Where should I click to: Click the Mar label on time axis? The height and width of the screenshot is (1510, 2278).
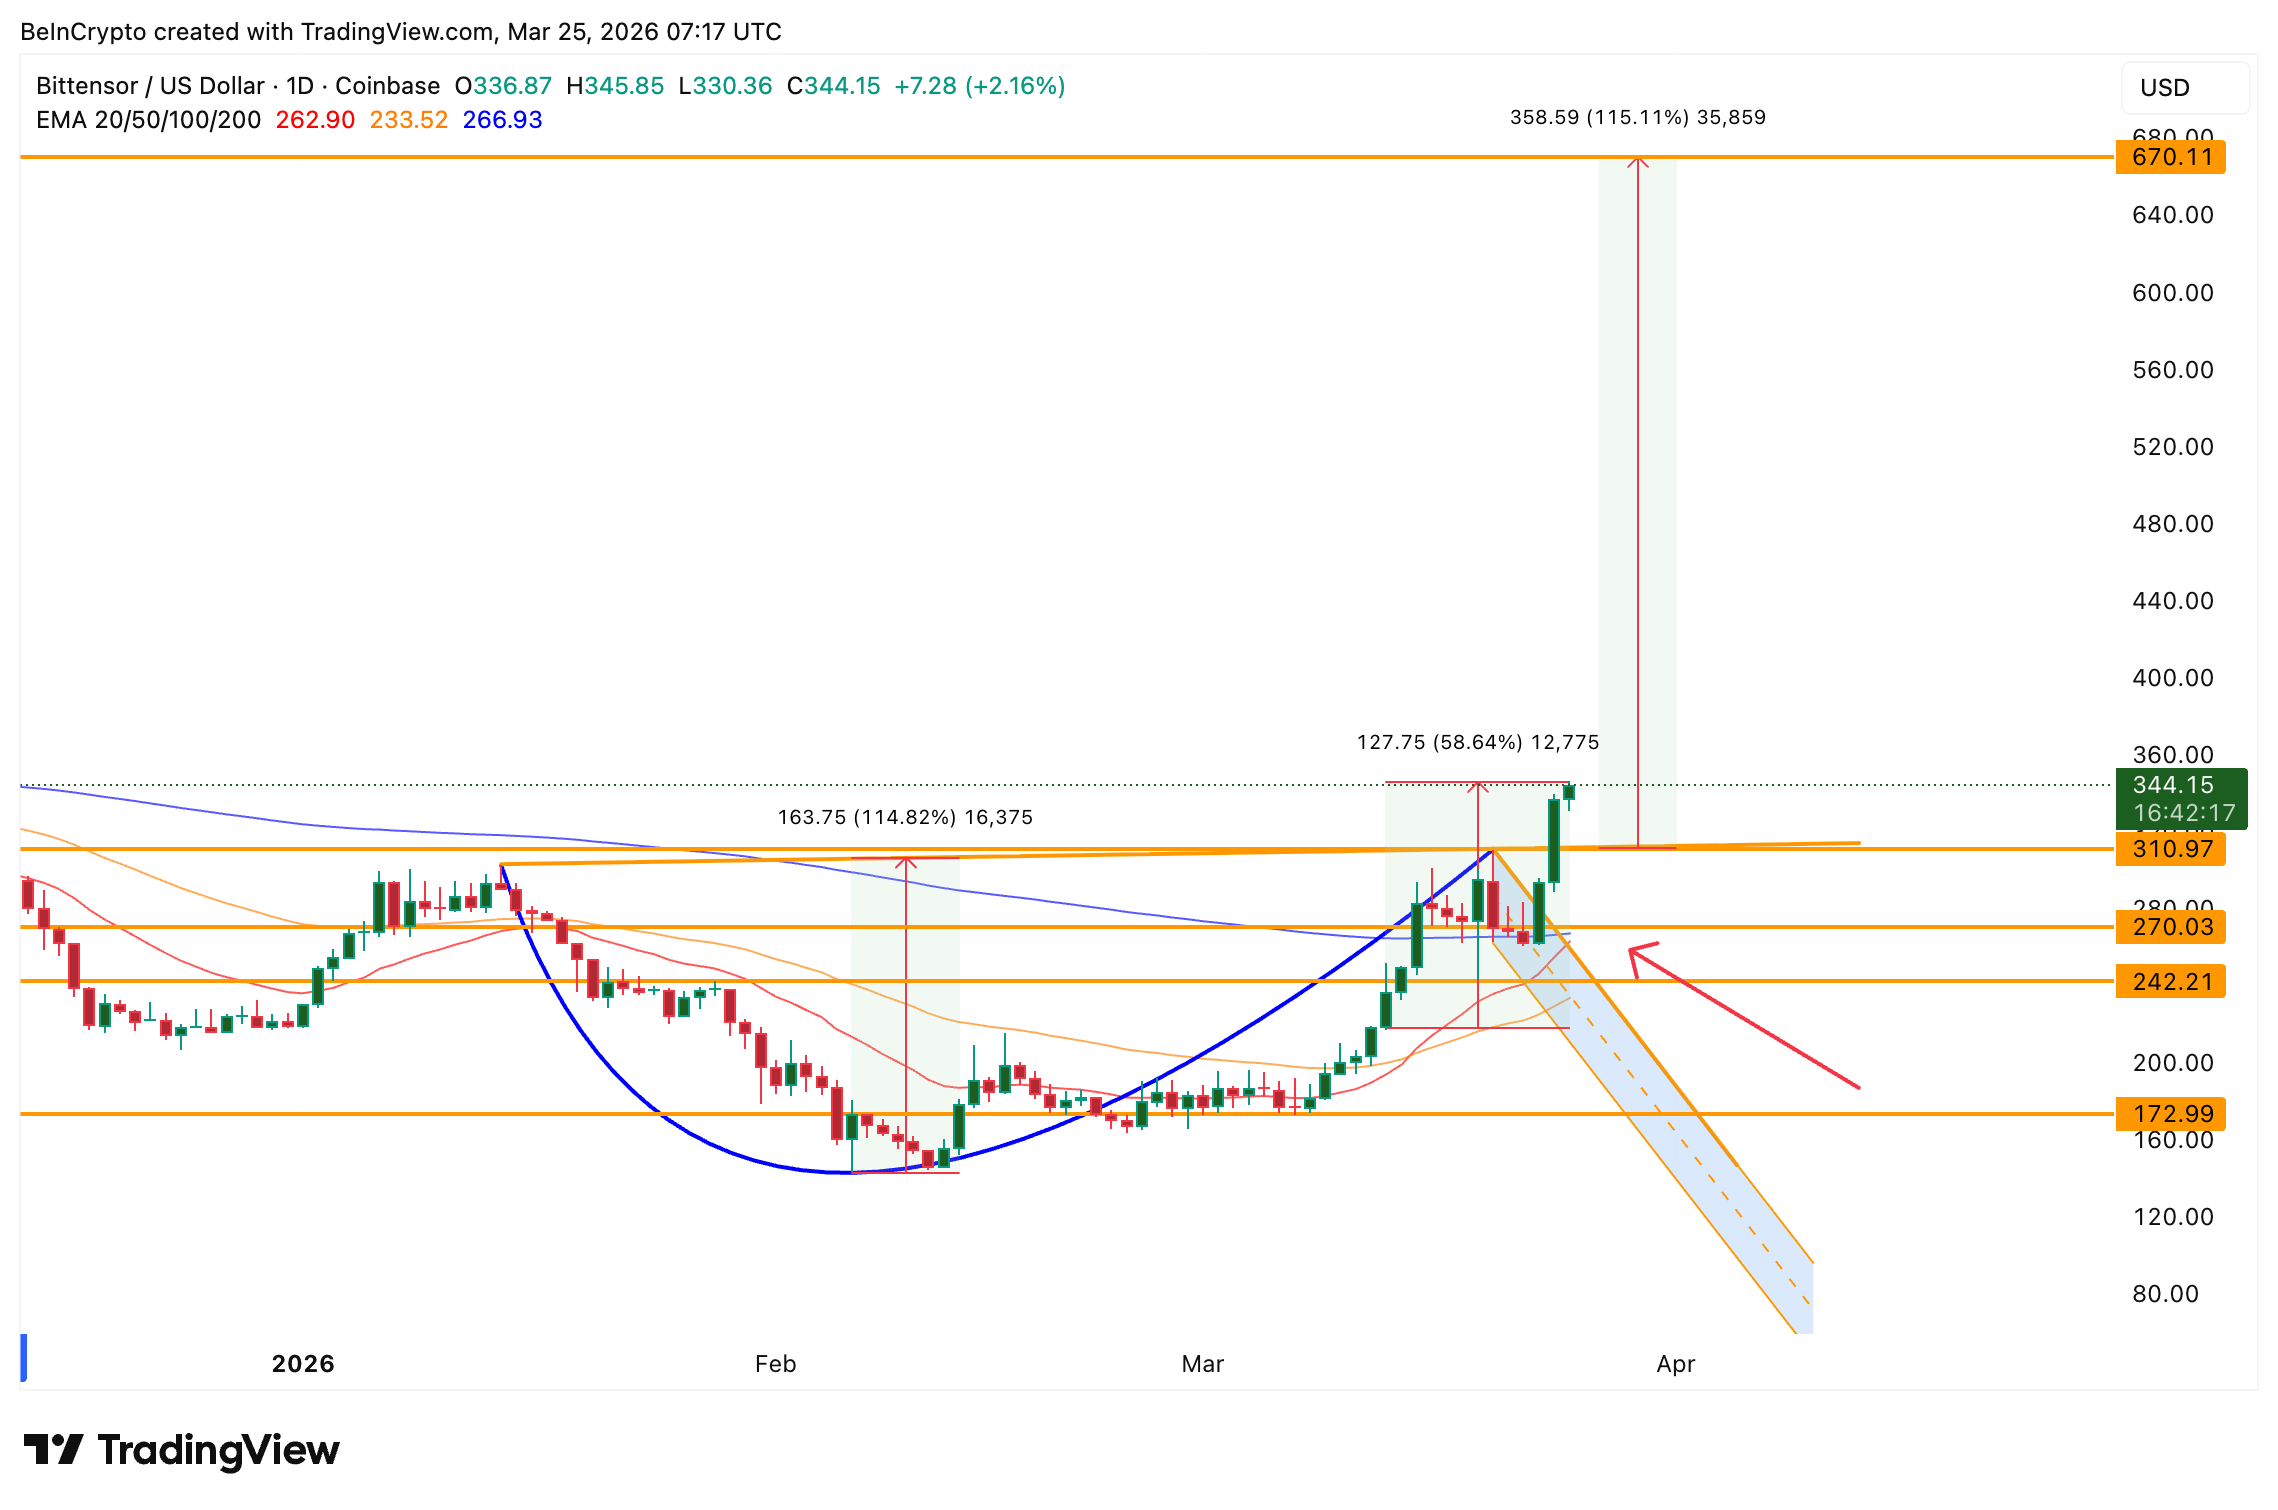point(1202,1364)
